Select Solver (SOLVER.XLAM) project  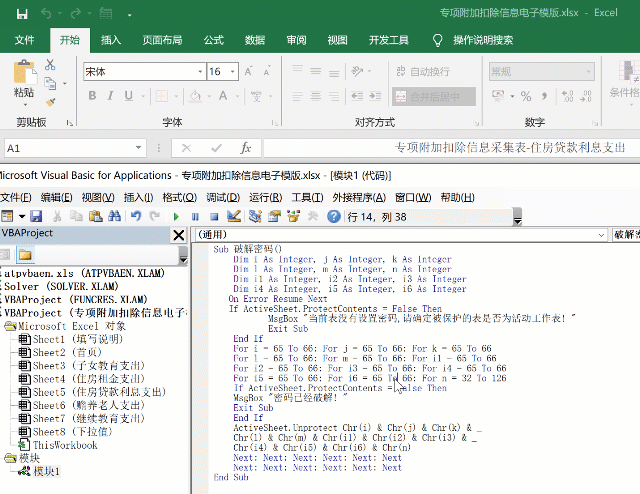point(61,286)
